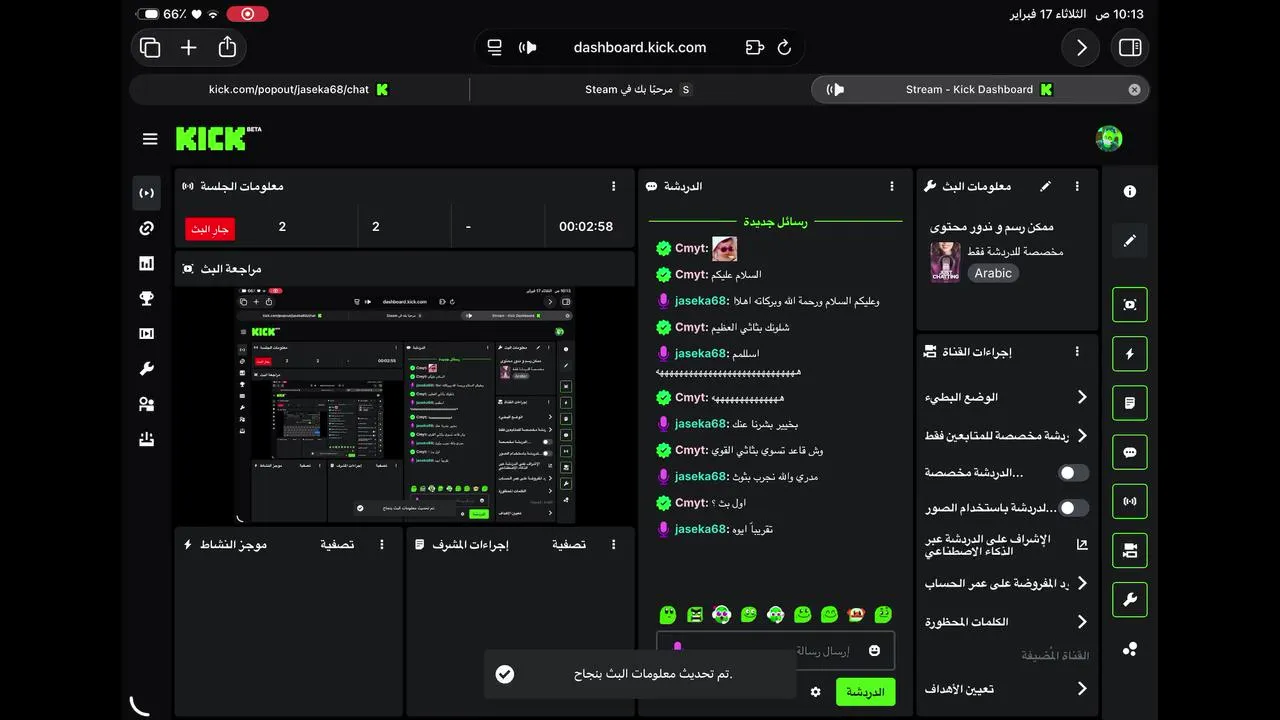1280x720 pixels.
Task: Click the stream preview thumbnail
Action: pyautogui.click(x=405, y=405)
